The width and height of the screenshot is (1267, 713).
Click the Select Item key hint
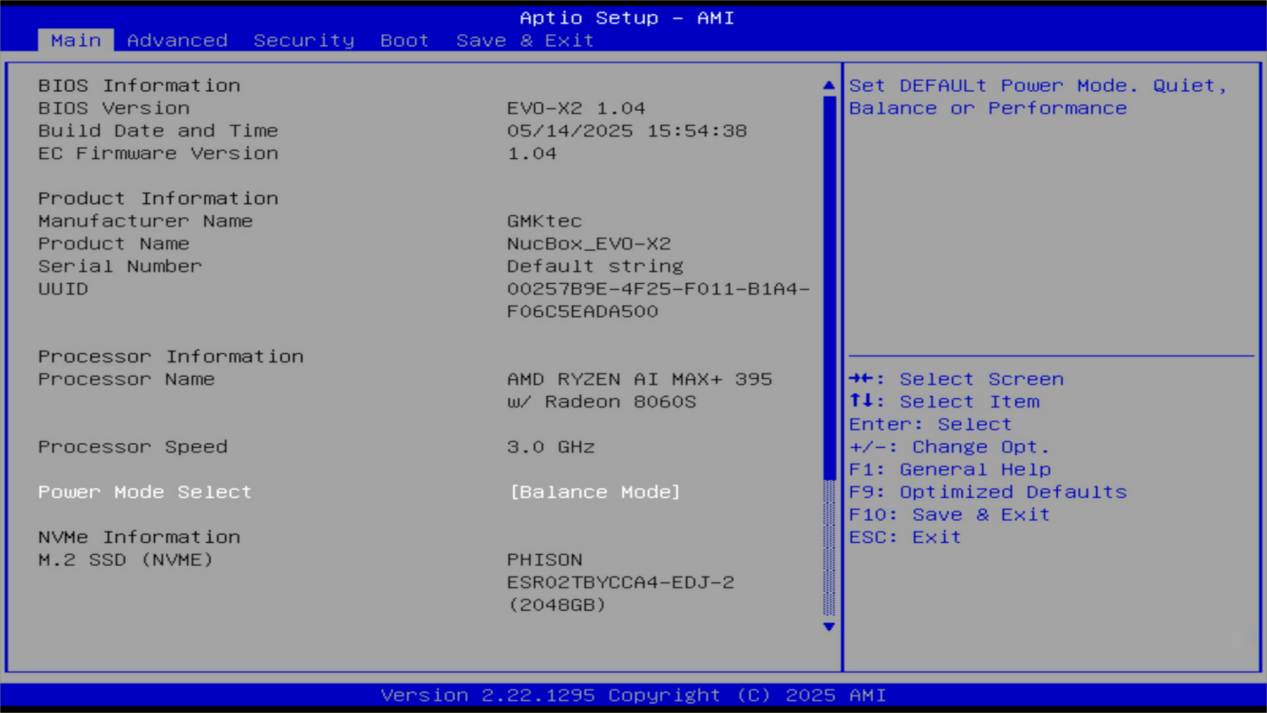944,402
